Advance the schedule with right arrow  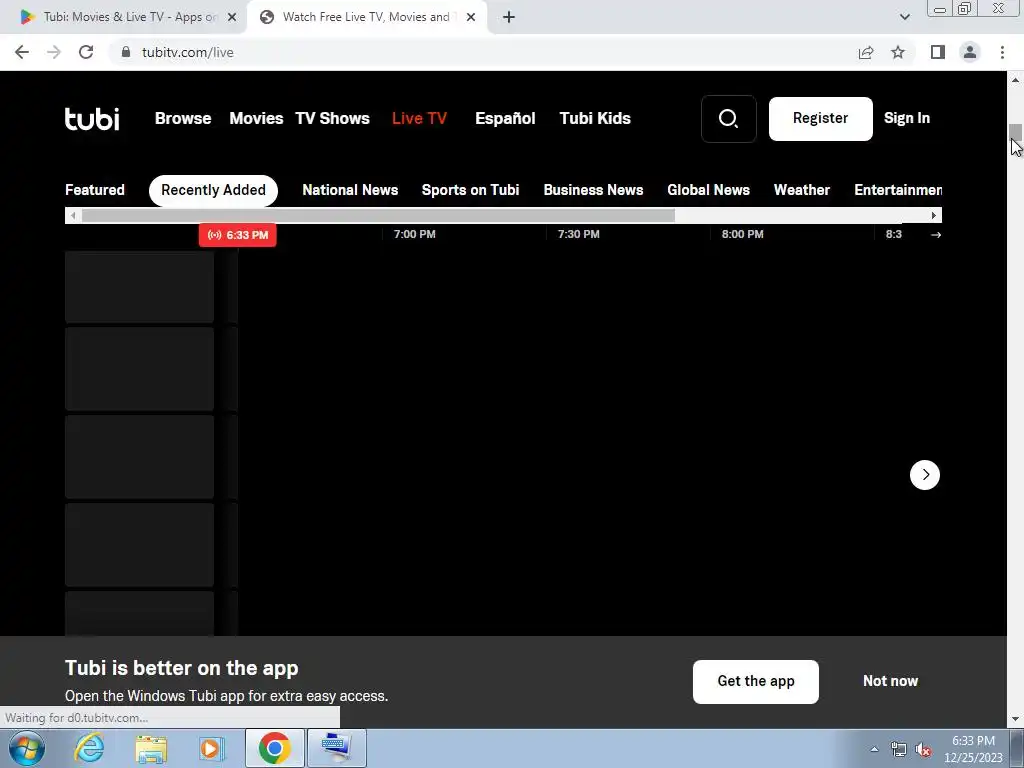(936, 234)
